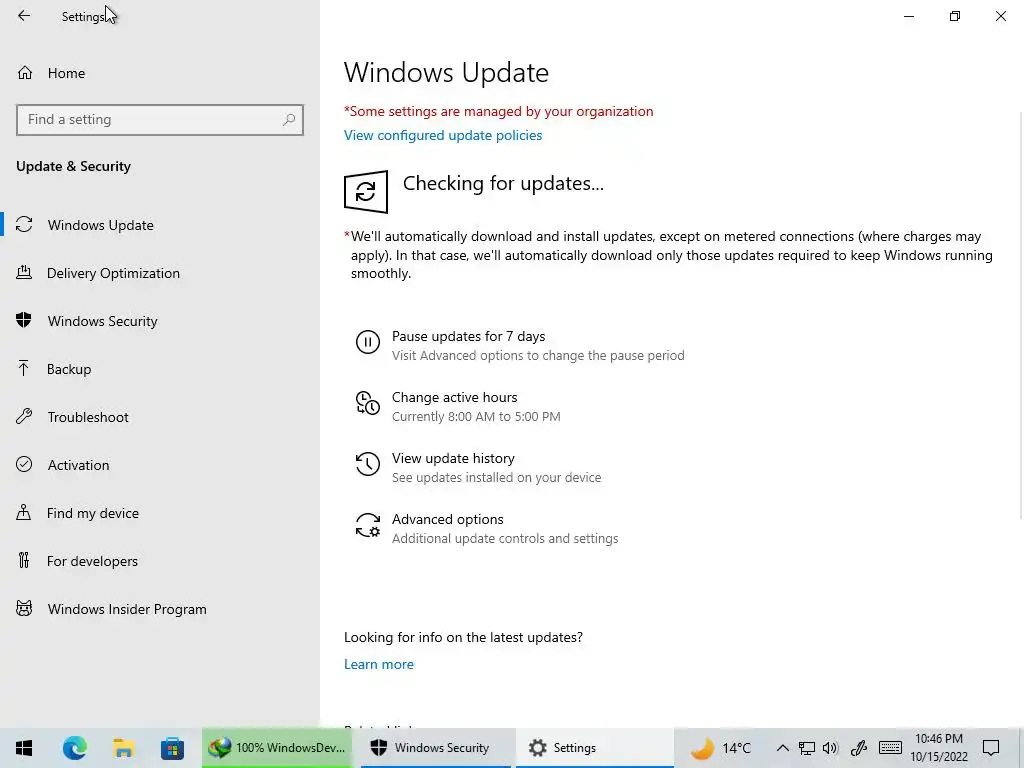This screenshot has height=768, width=1024.
Task: Click the Delivery Optimization icon
Action: [x=24, y=272]
